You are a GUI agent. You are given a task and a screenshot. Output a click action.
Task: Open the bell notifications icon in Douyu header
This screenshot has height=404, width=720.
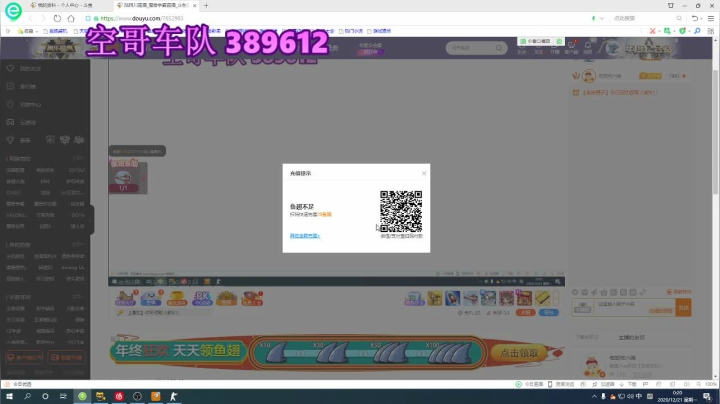coord(588,45)
